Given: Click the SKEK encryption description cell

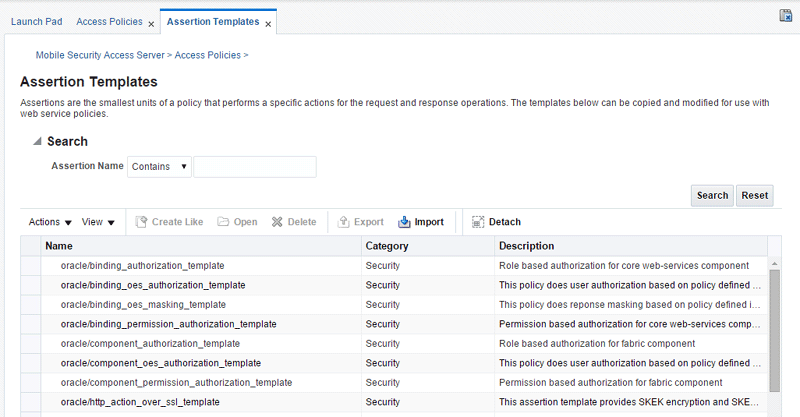Looking at the screenshot, I should [x=630, y=402].
